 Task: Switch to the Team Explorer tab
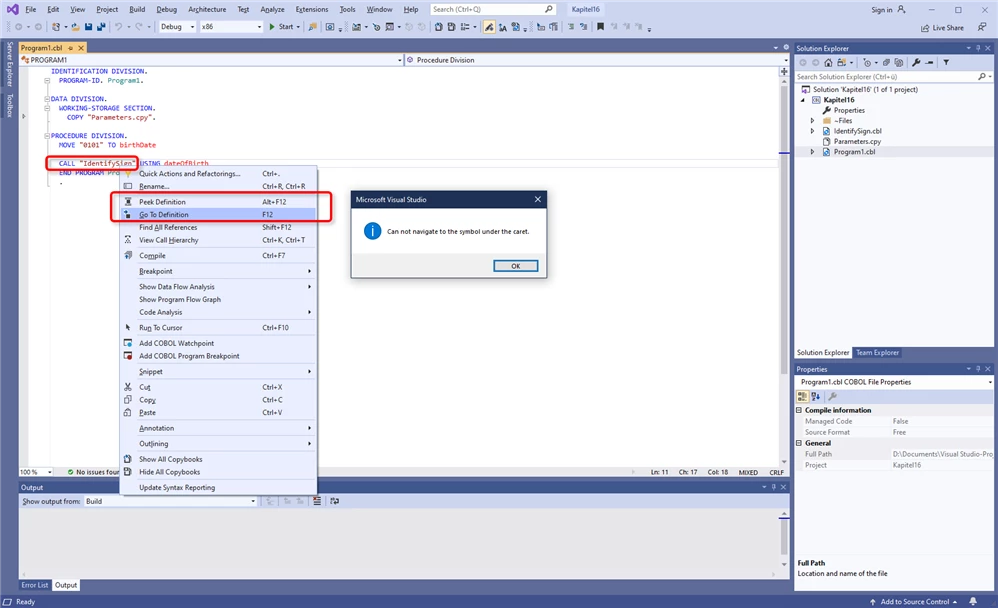coord(877,352)
